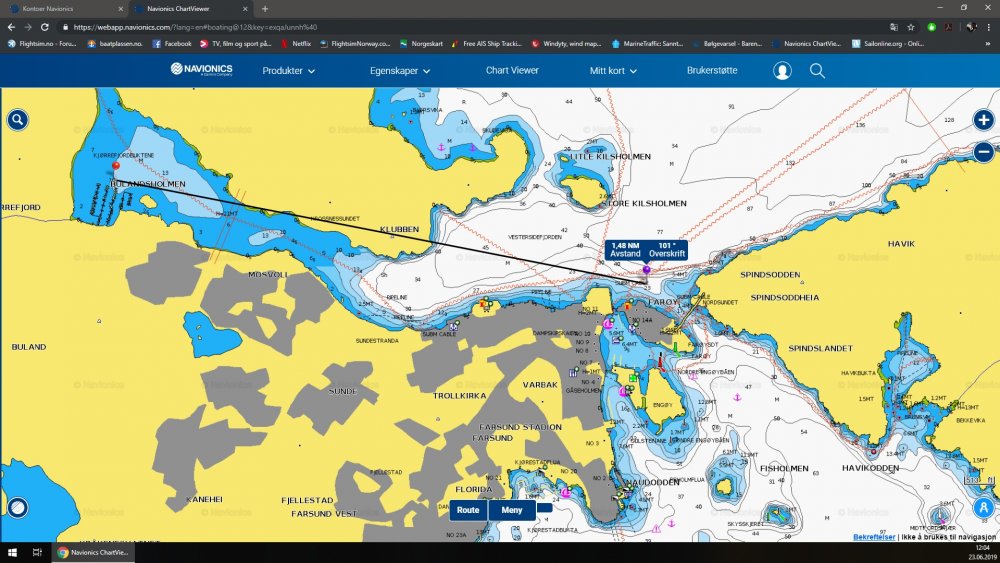Close the Navionics ChartViewer tab
1000x563 pixels.
[245, 9]
